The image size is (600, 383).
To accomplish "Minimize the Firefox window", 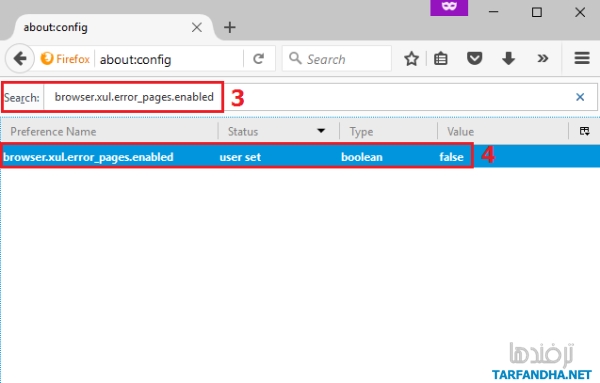I will 494,12.
